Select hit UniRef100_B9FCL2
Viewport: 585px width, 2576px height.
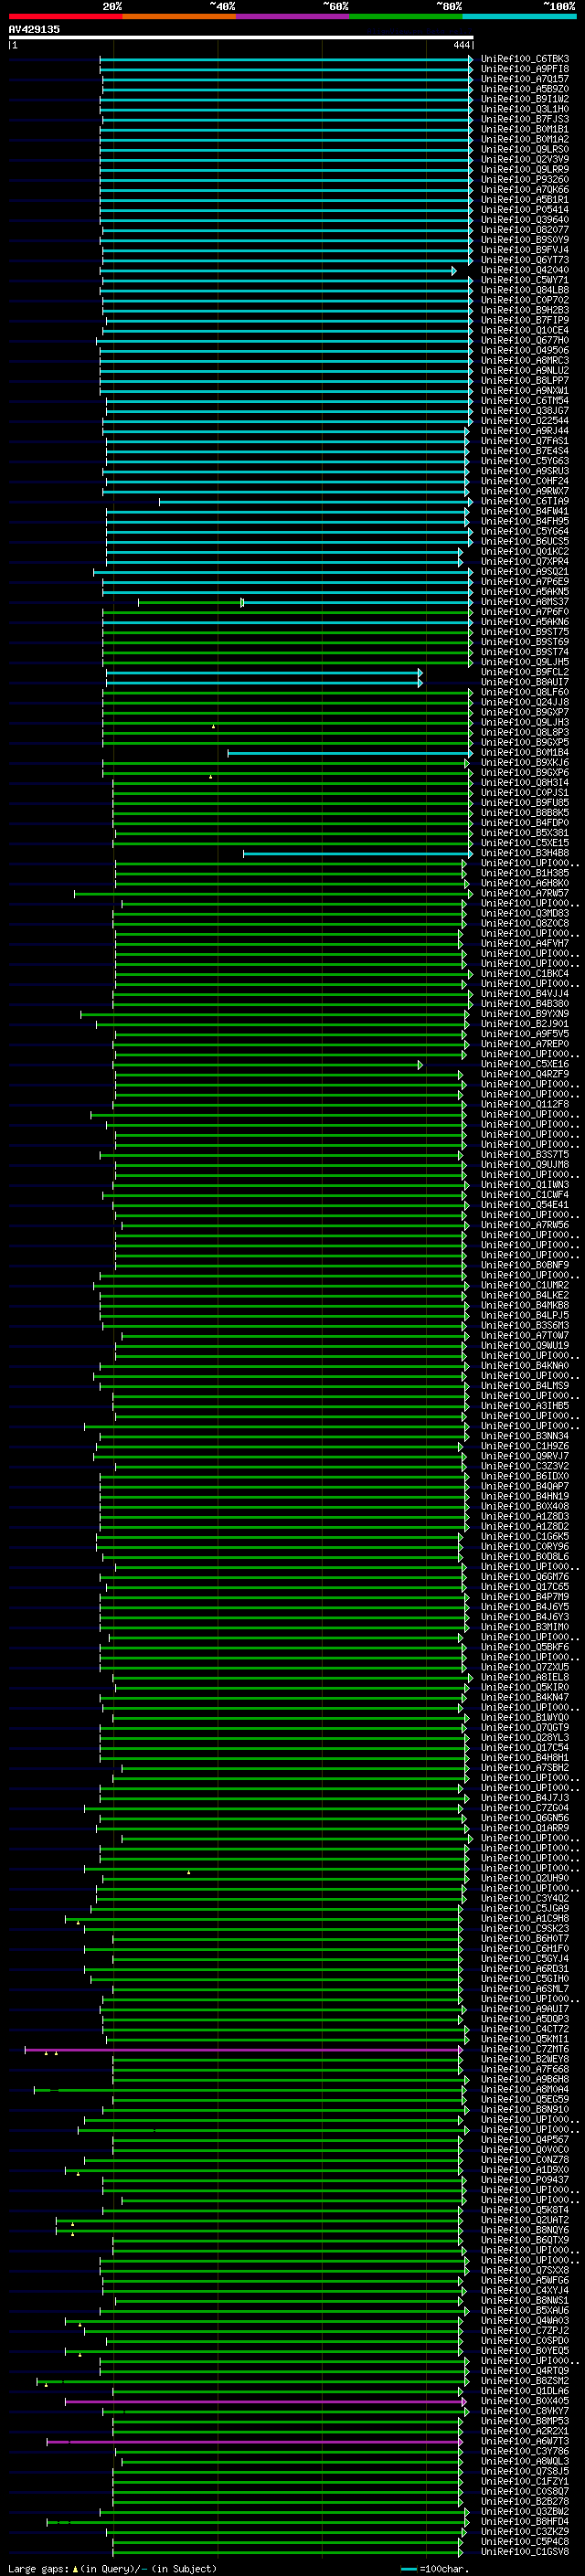(x=525, y=673)
